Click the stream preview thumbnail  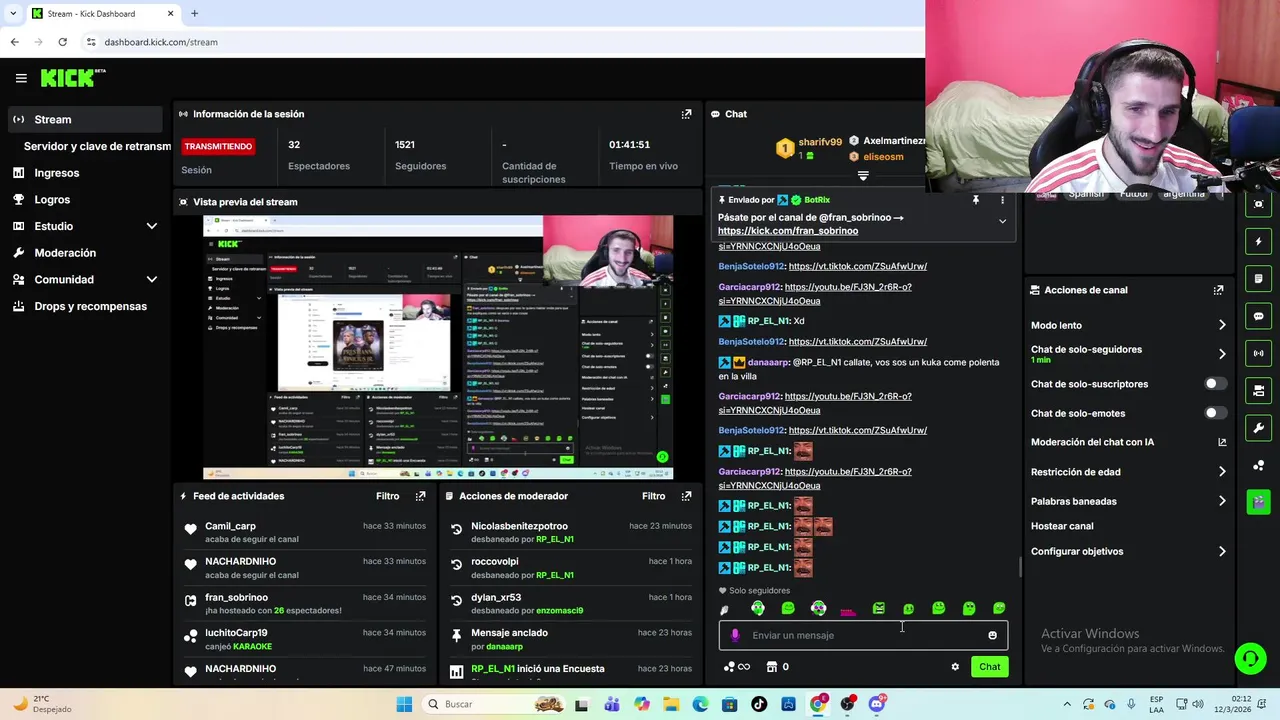tap(438, 347)
